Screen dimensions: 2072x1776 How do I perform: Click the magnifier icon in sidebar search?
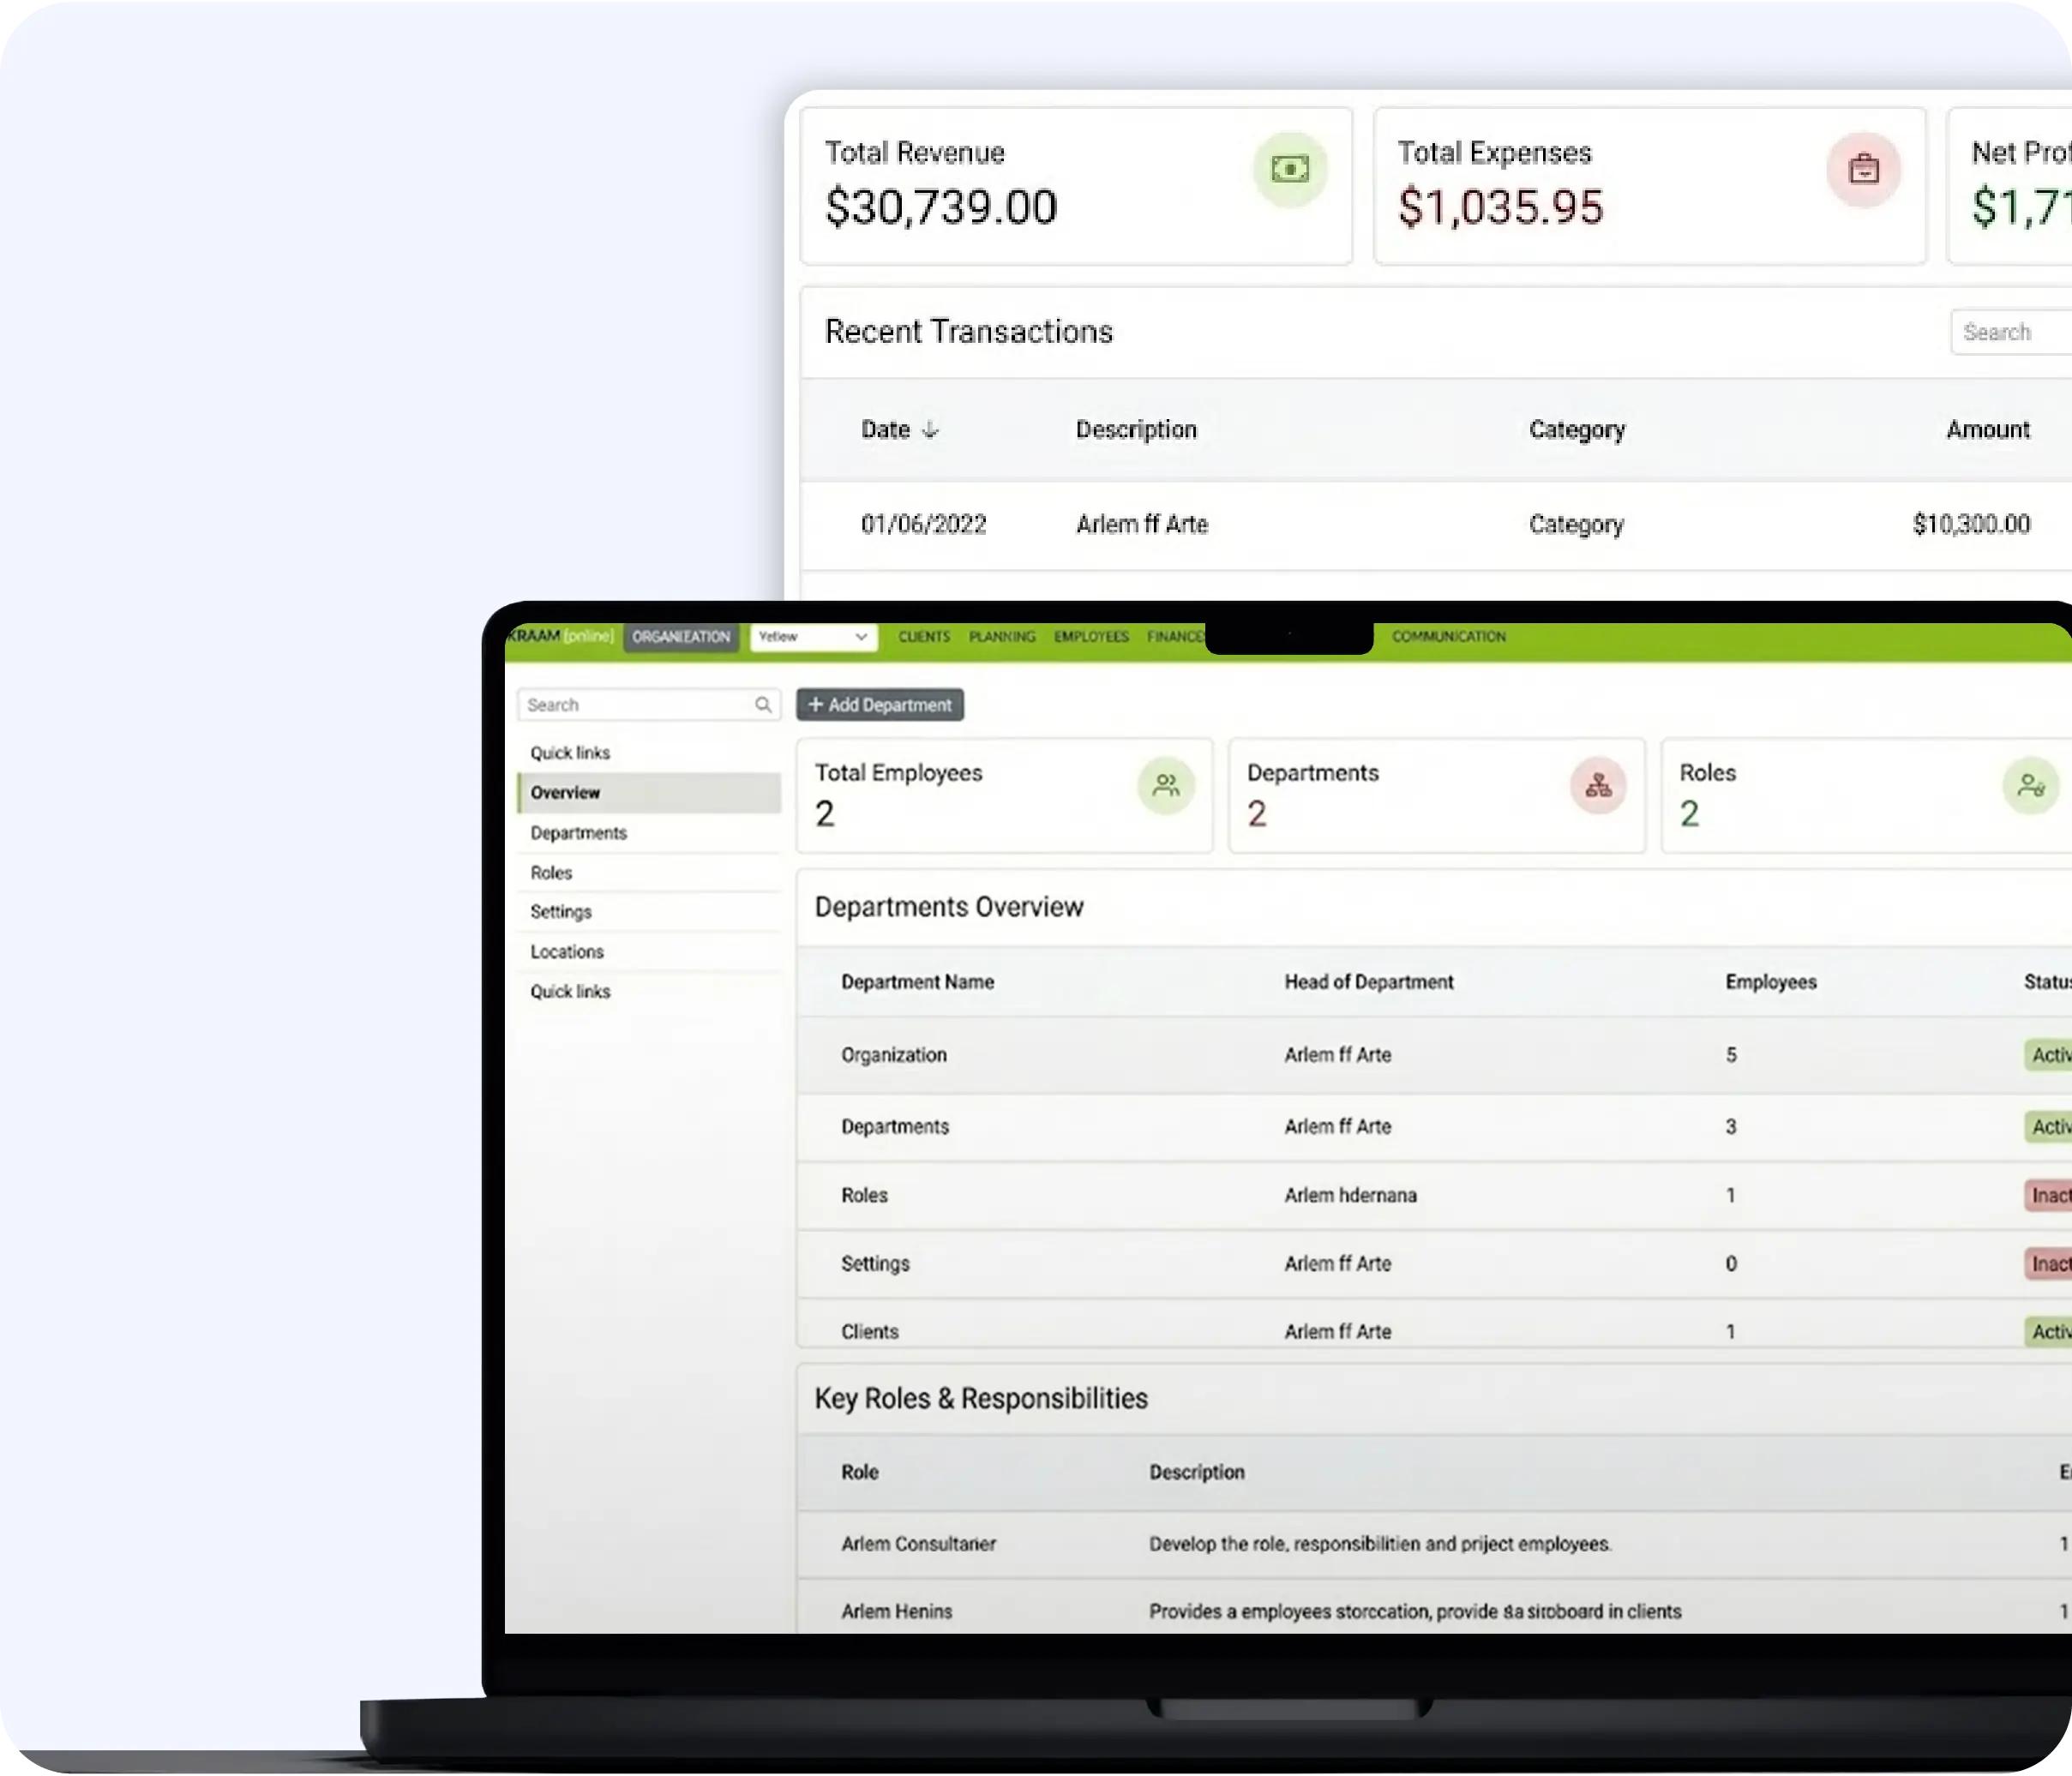click(x=763, y=705)
